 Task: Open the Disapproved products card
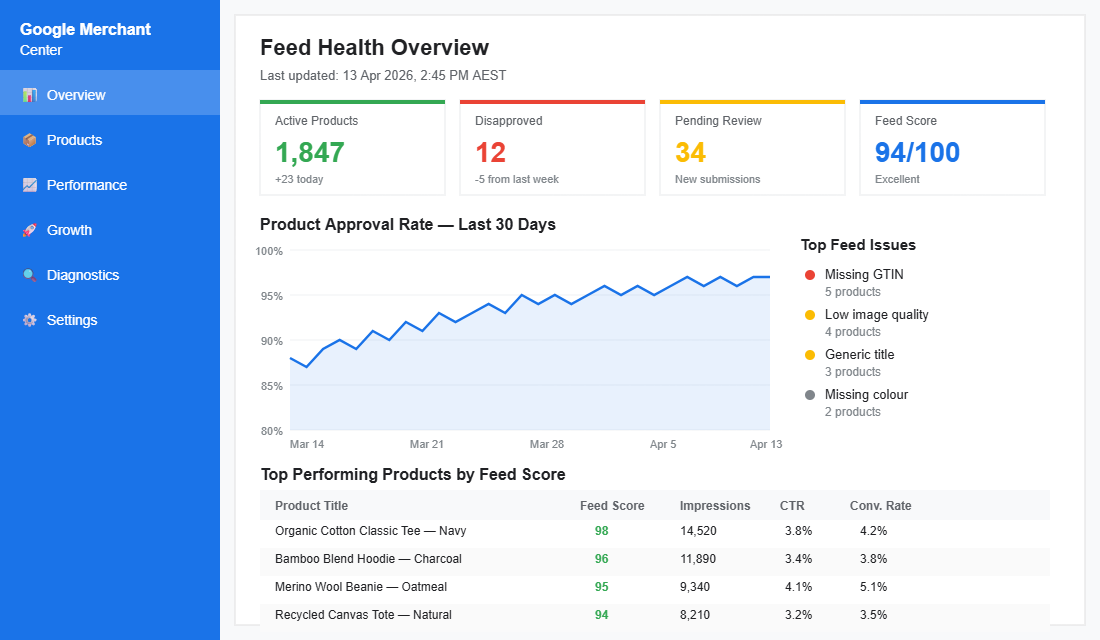click(x=552, y=147)
